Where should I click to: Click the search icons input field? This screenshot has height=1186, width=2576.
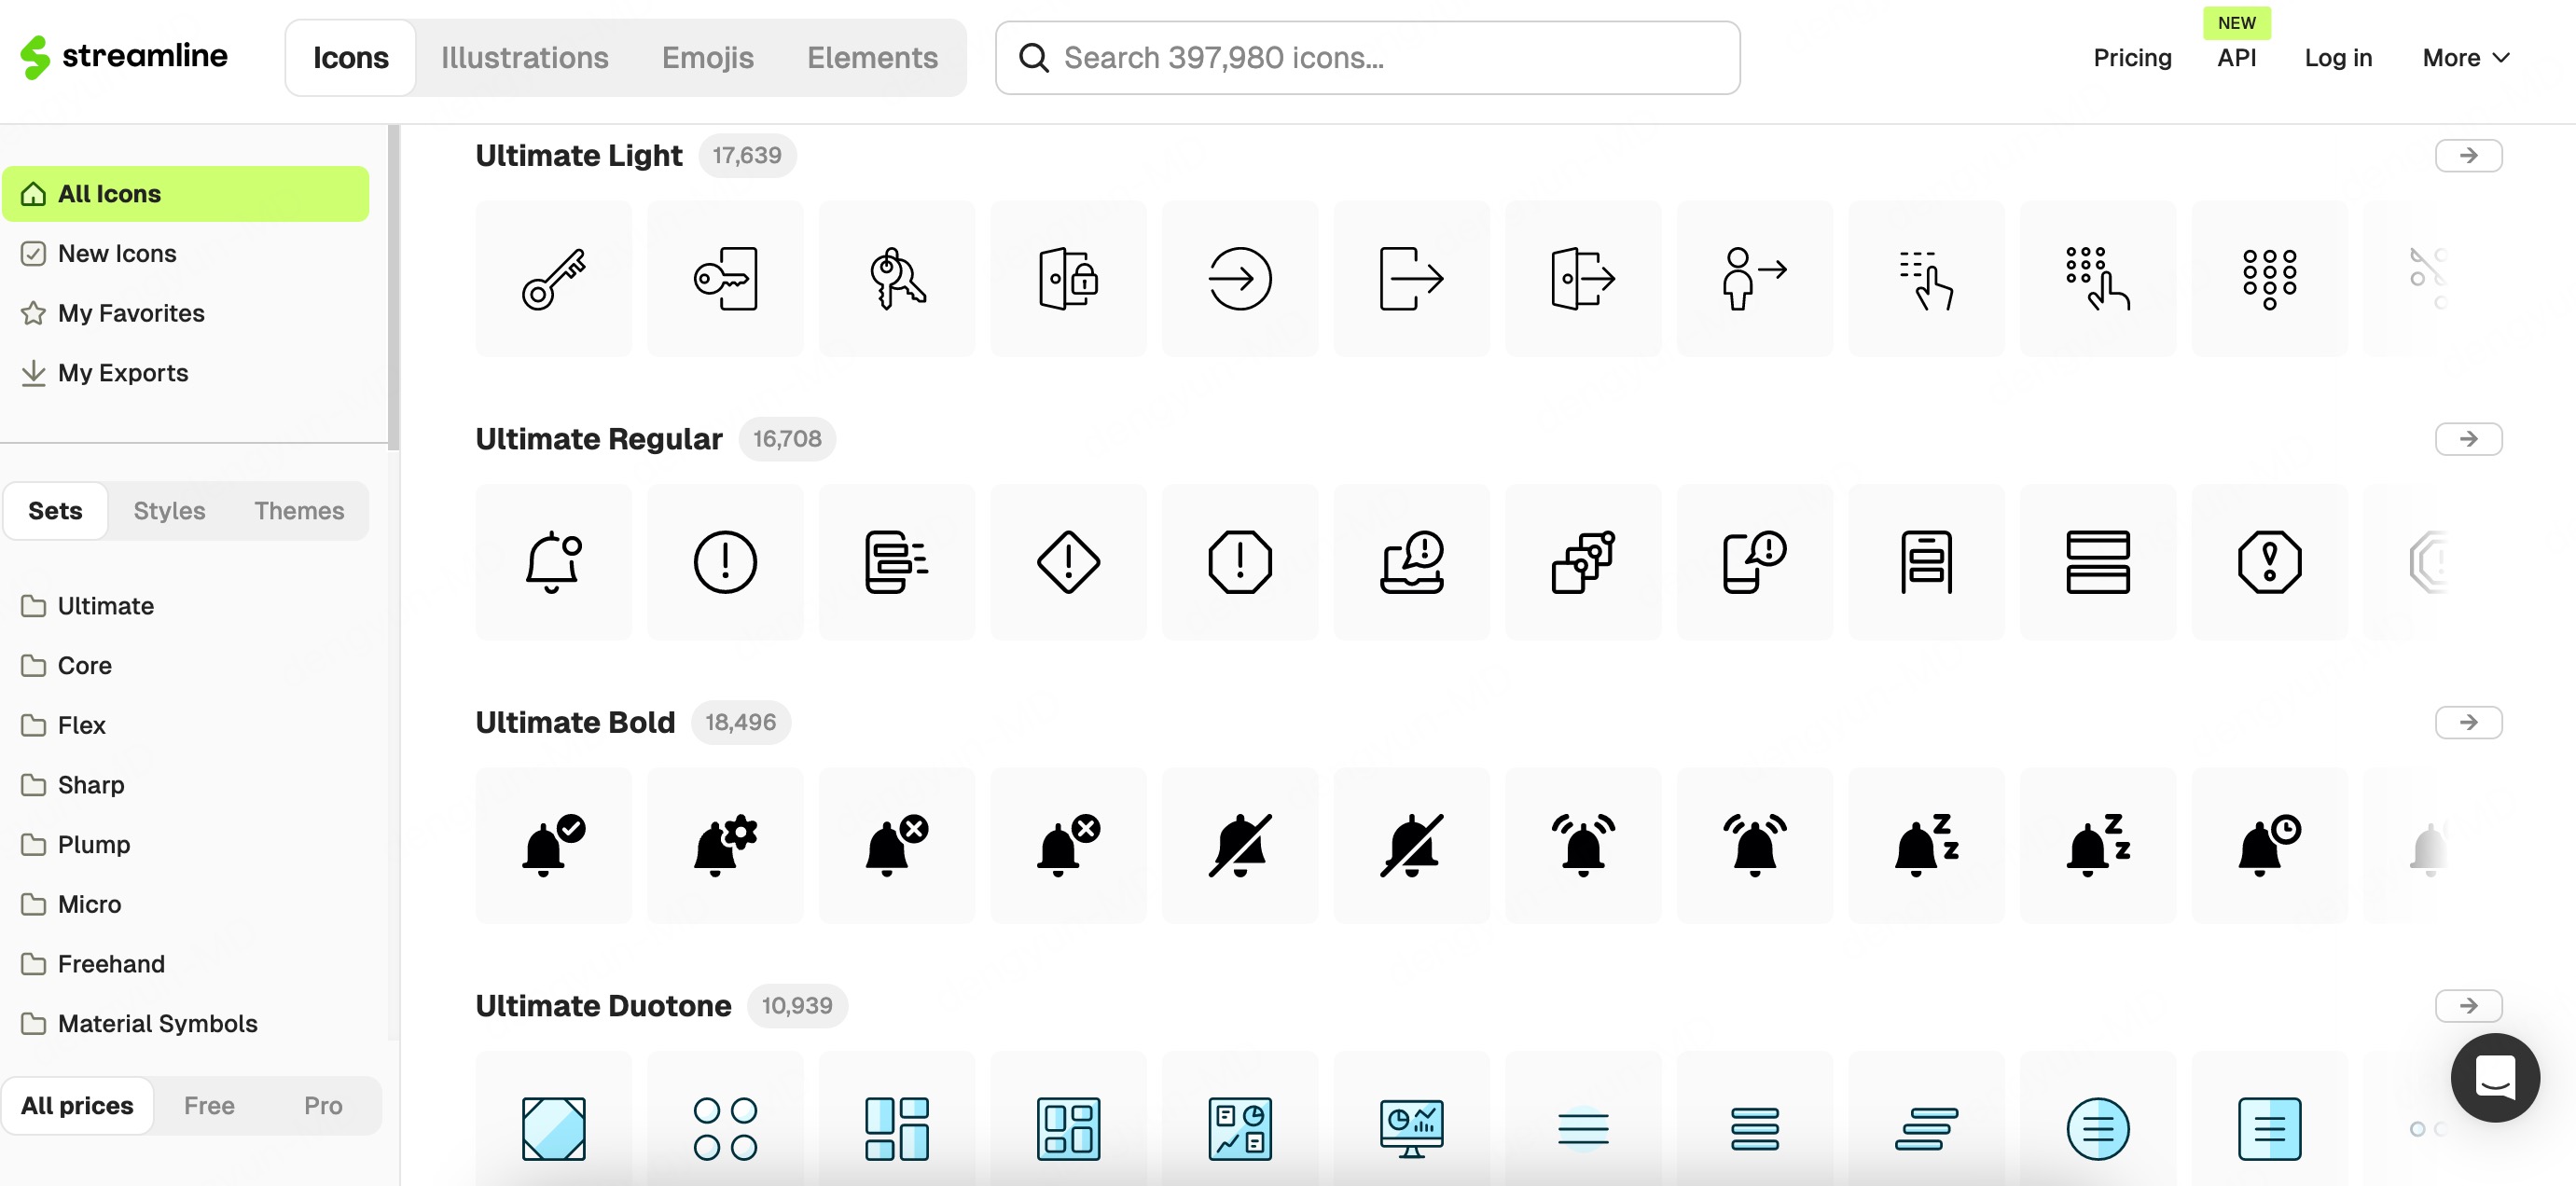(1367, 58)
